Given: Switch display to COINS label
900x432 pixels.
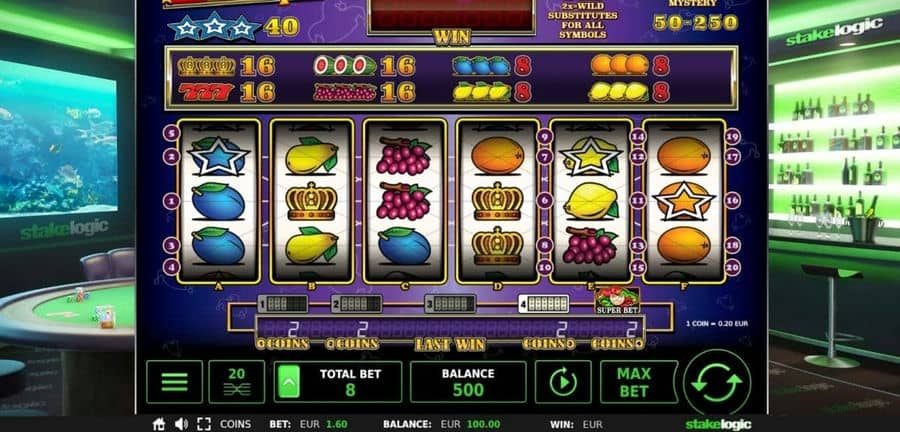Looking at the screenshot, I should pyautogui.click(x=235, y=425).
